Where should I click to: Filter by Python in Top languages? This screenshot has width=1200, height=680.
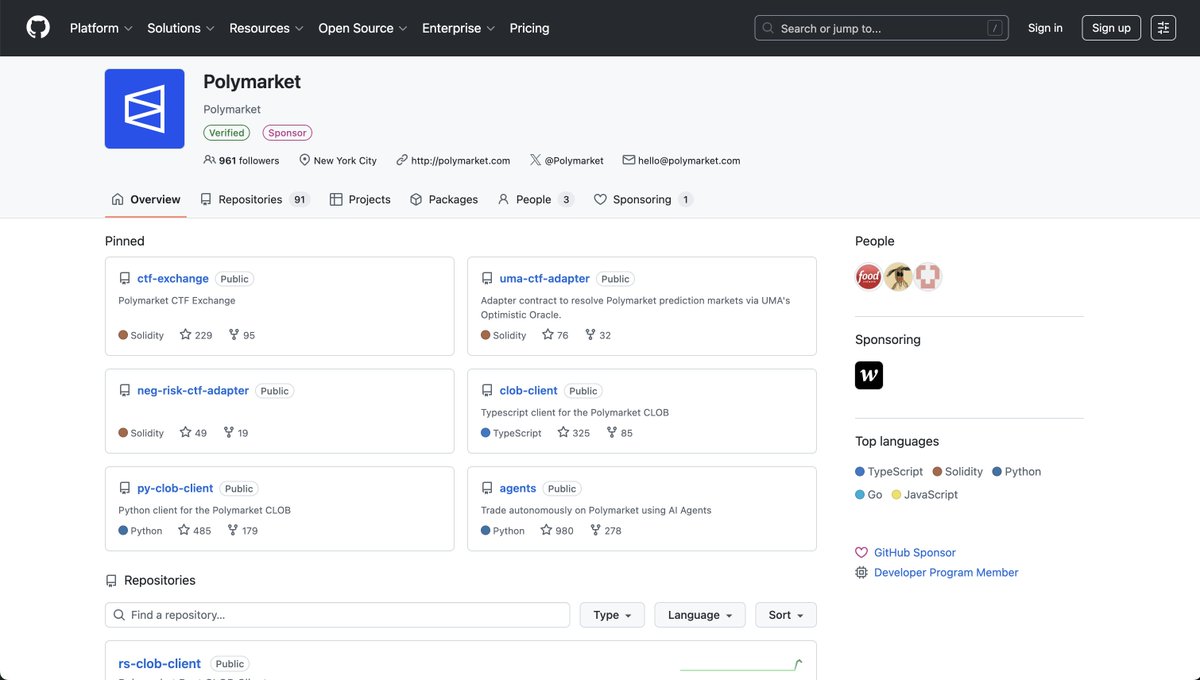(1017, 472)
